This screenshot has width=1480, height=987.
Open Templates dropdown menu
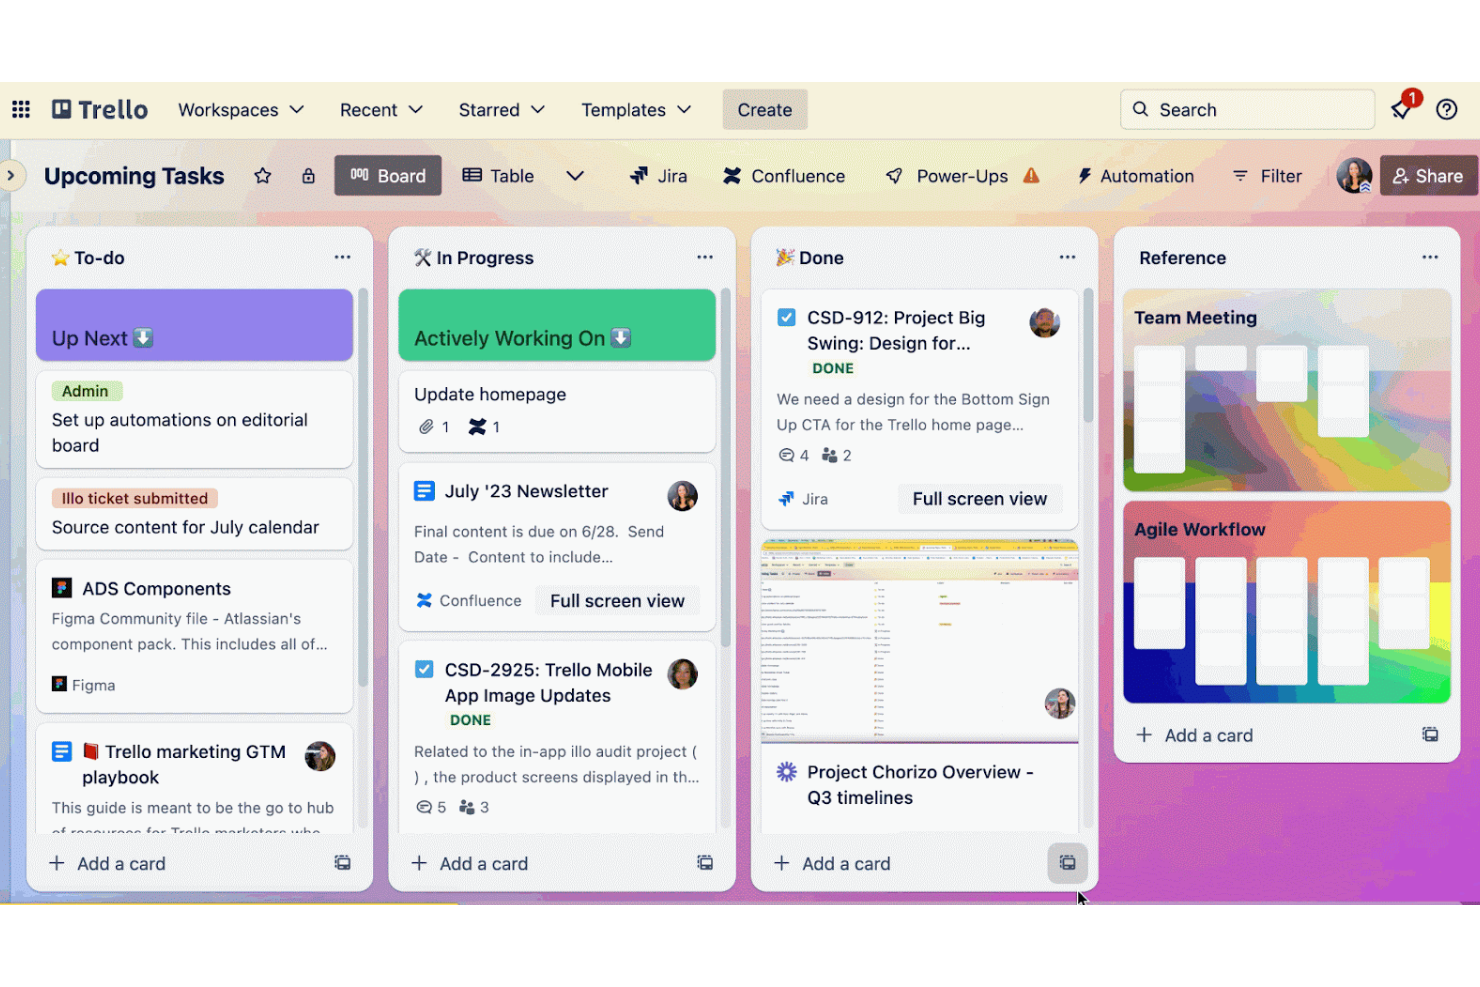636,110
